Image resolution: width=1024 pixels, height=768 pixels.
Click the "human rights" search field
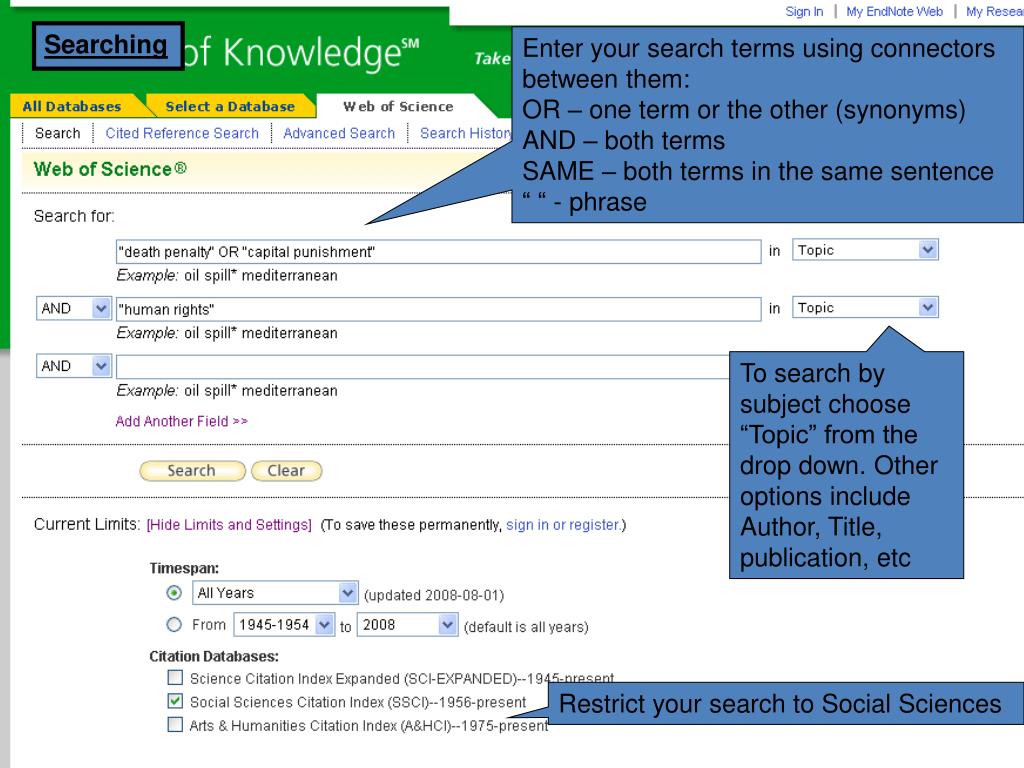point(438,310)
